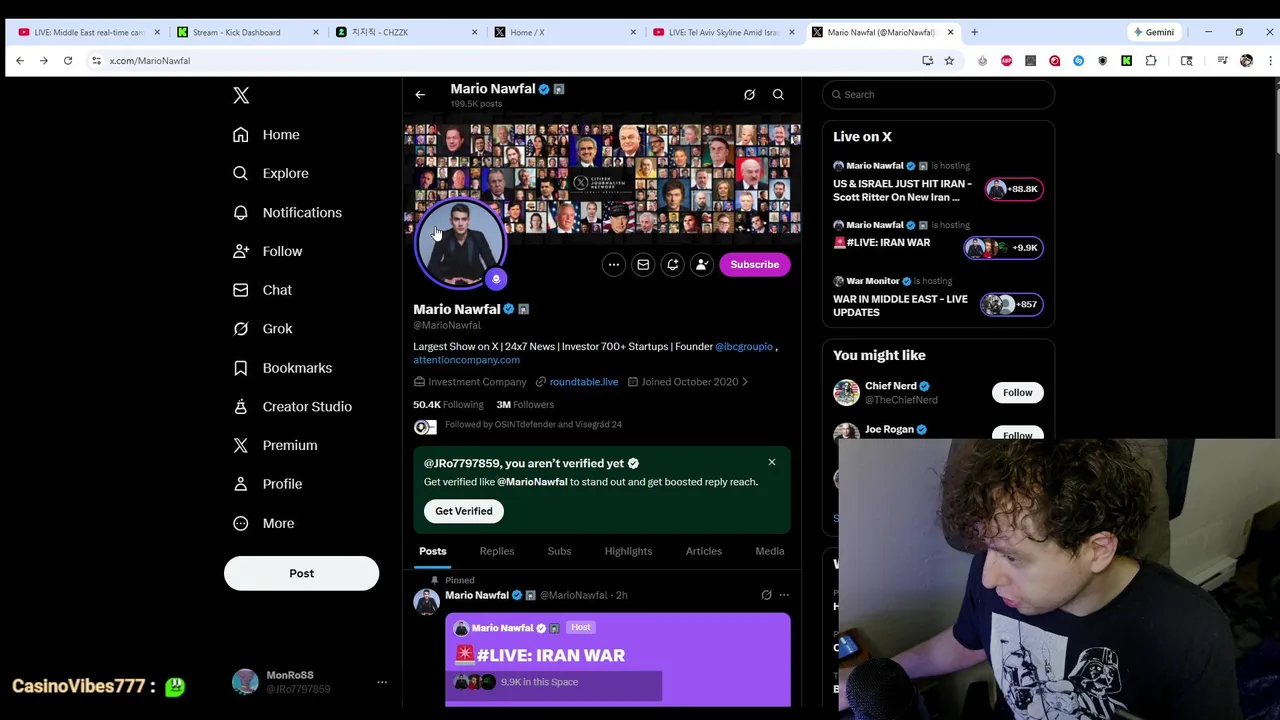1280x720 pixels.
Task: Click the Search input field
Action: click(938, 94)
